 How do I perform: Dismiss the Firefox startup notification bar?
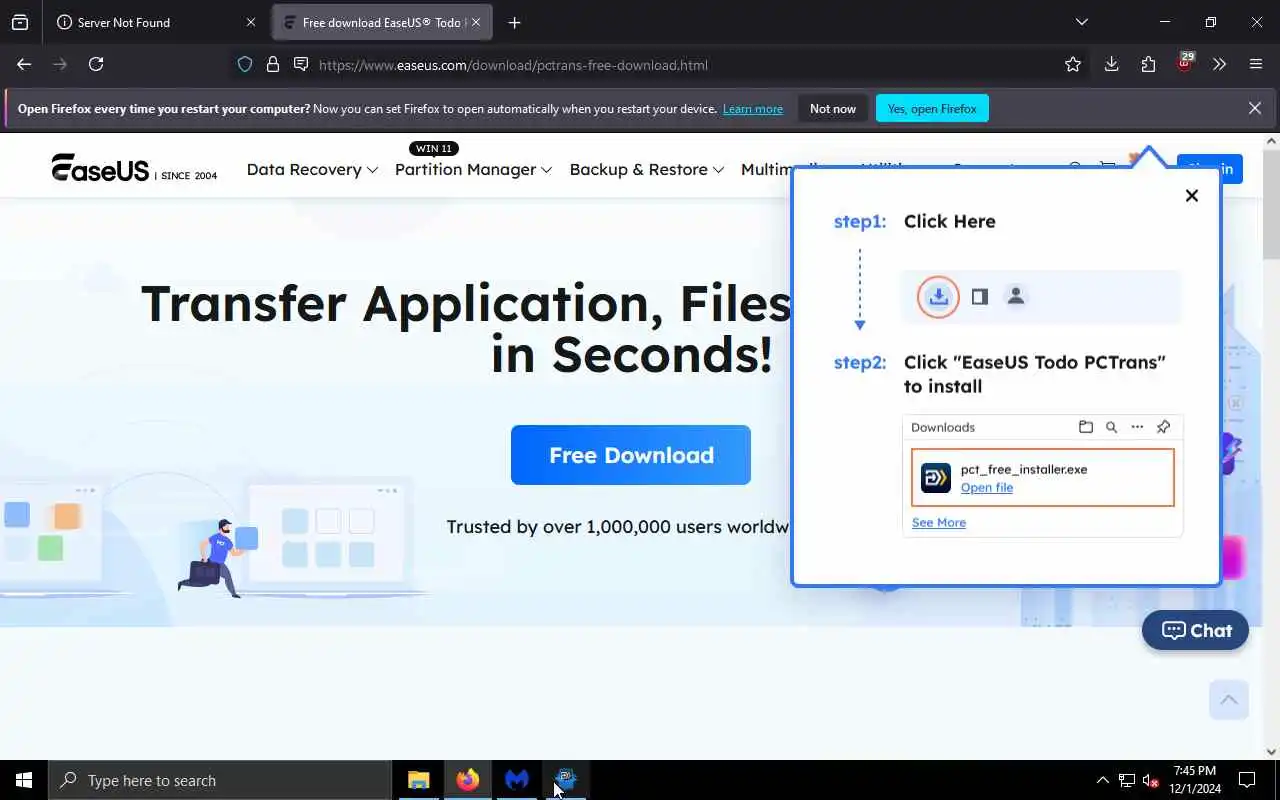click(1255, 108)
